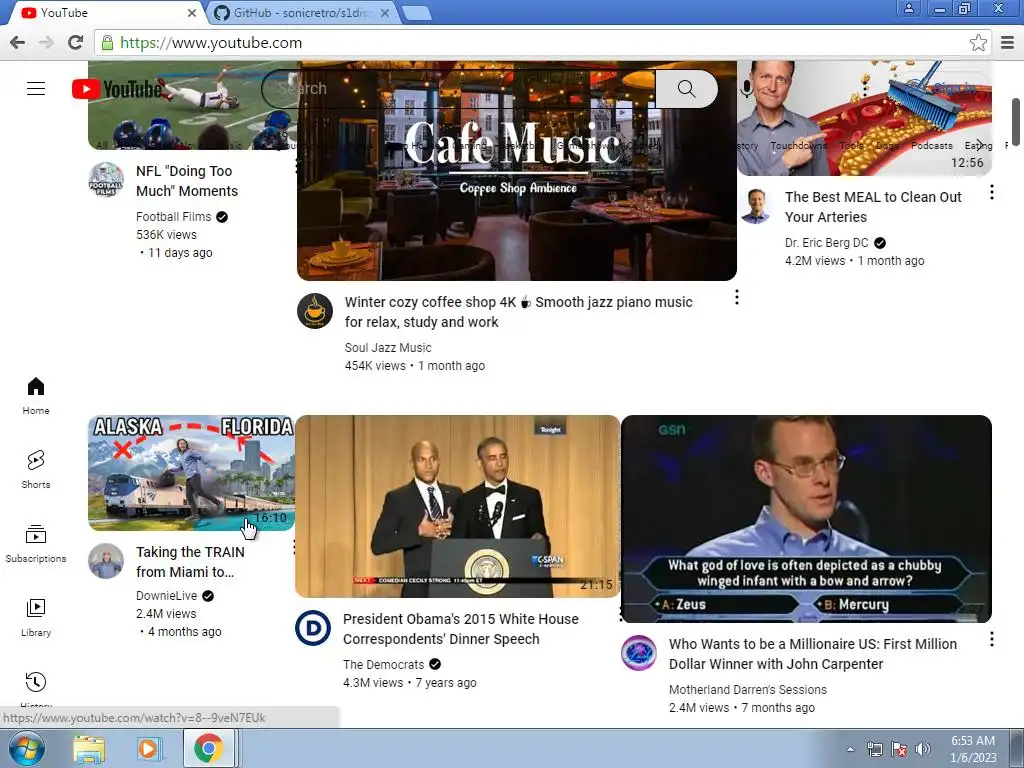
Task: Click the Football Films channel avatar
Action: [x=106, y=179]
